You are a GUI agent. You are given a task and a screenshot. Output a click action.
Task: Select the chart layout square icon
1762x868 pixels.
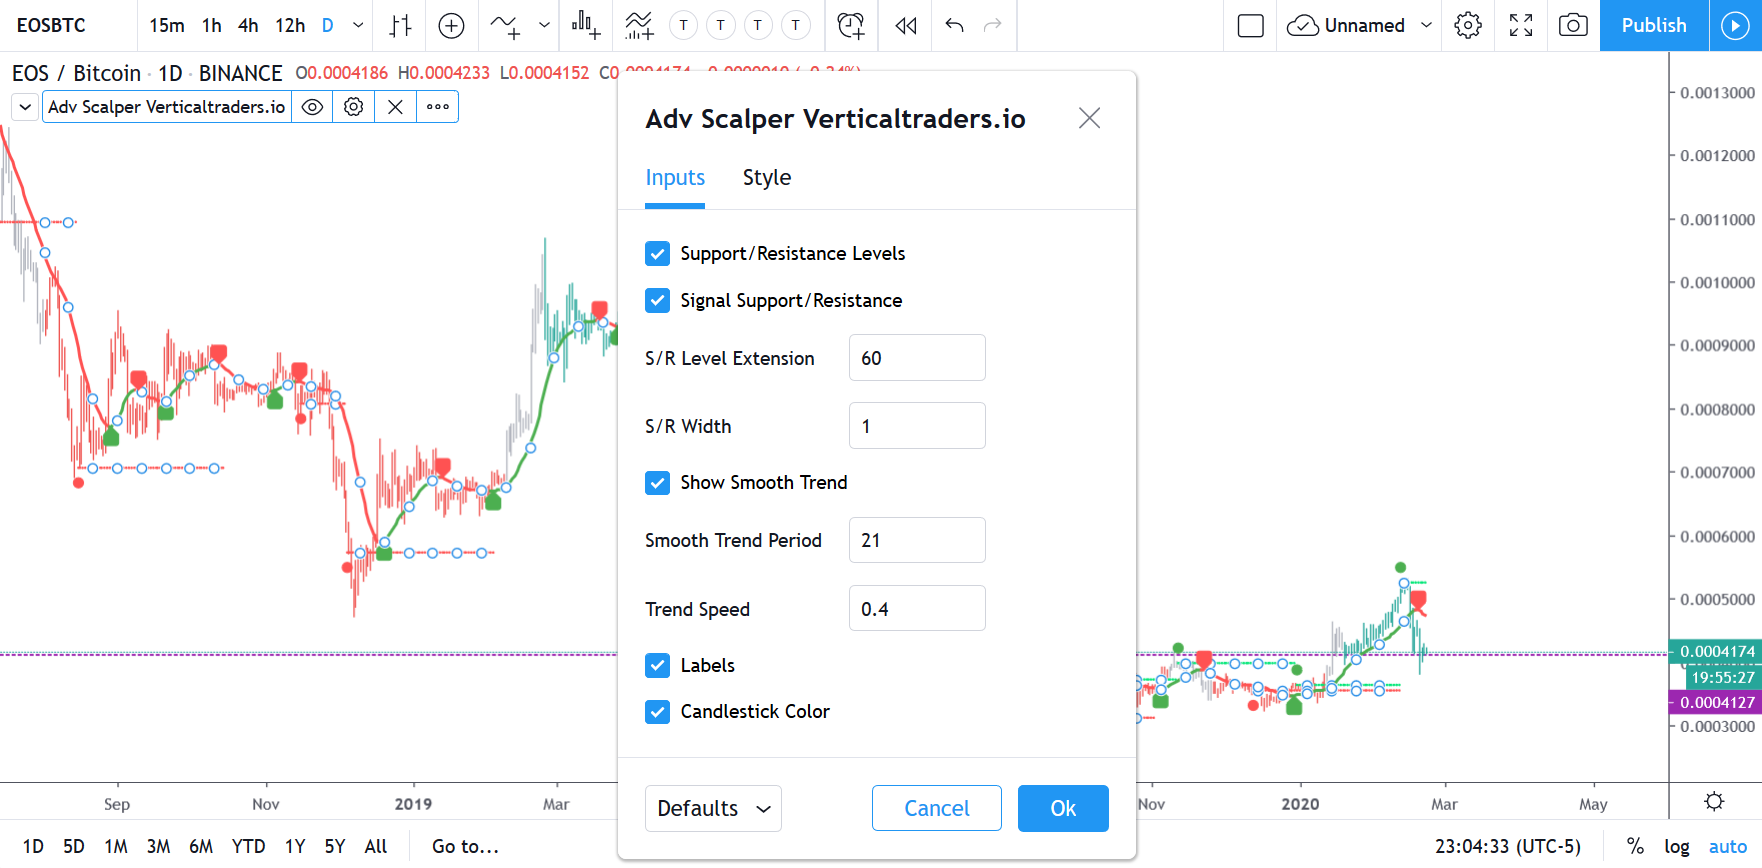(x=1251, y=26)
